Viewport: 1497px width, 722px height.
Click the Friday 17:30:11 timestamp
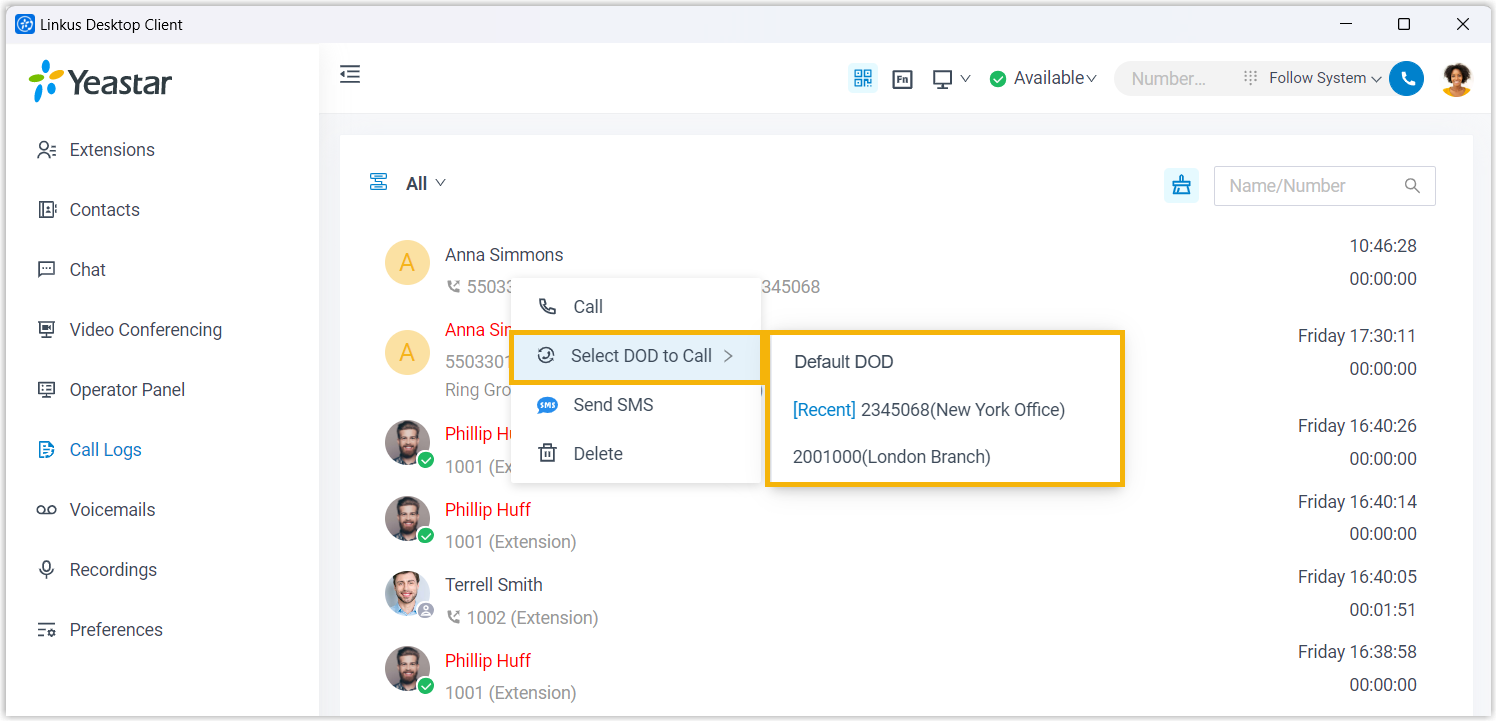(1357, 336)
